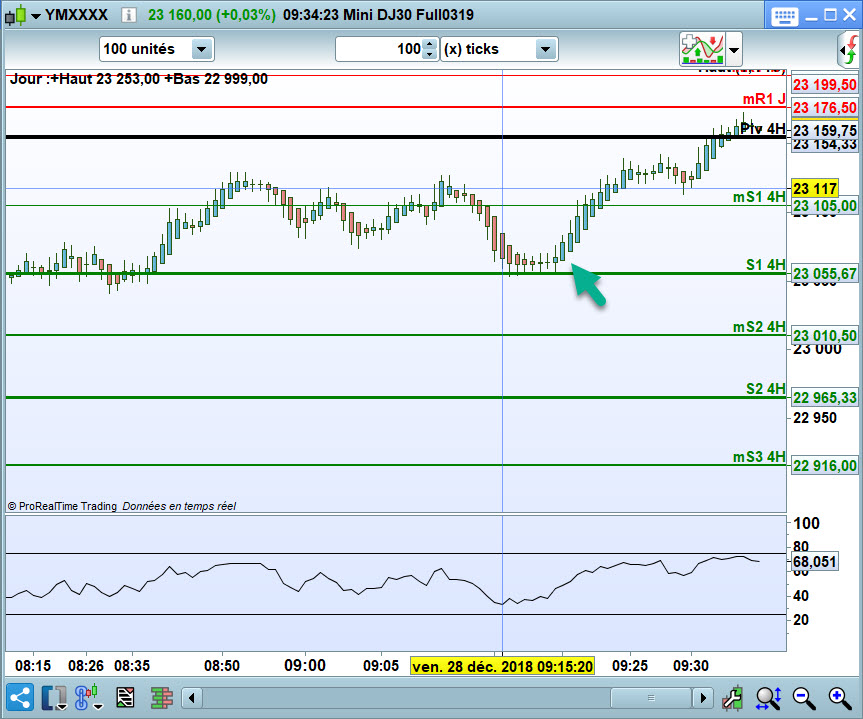Click the 23 199,50 price tag
Viewport: 863px width, 719px height.
(824, 85)
